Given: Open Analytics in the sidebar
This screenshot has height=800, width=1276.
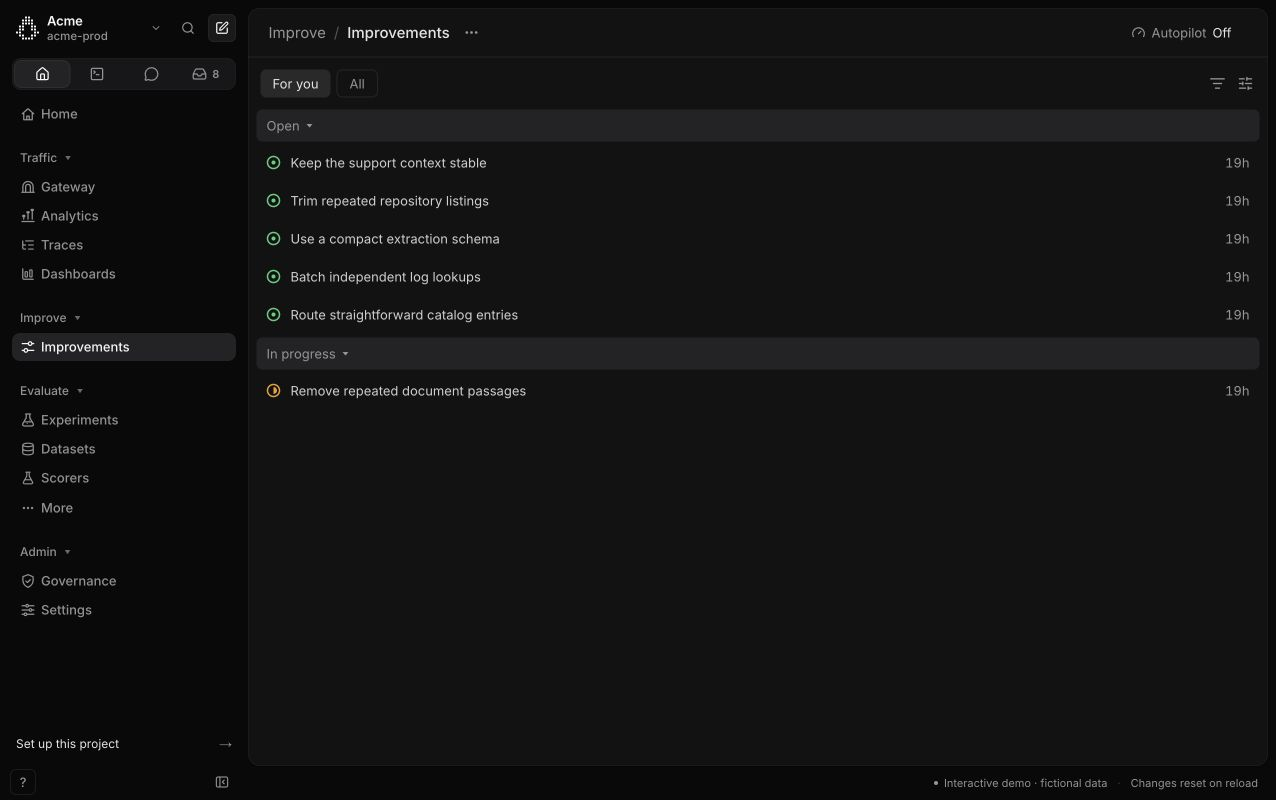Looking at the screenshot, I should 124,216.
